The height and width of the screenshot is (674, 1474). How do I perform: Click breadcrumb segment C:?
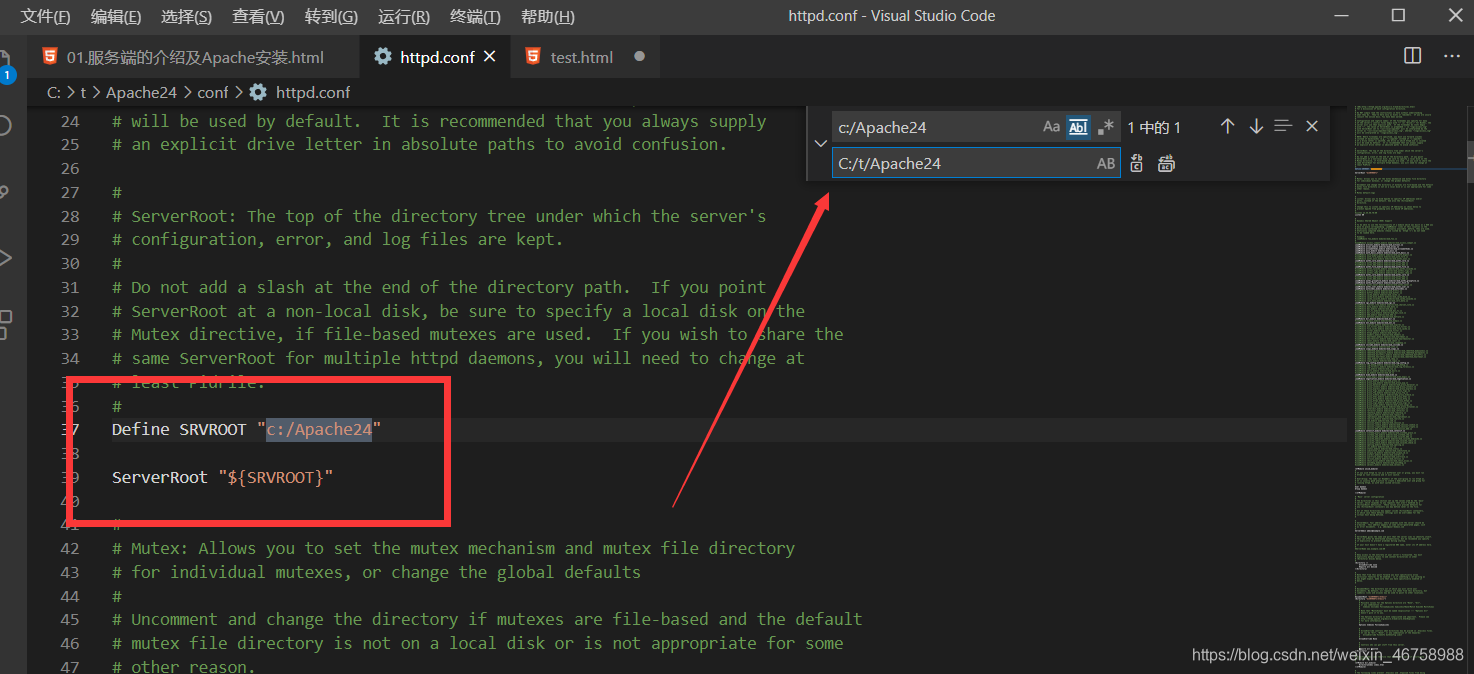pos(54,92)
